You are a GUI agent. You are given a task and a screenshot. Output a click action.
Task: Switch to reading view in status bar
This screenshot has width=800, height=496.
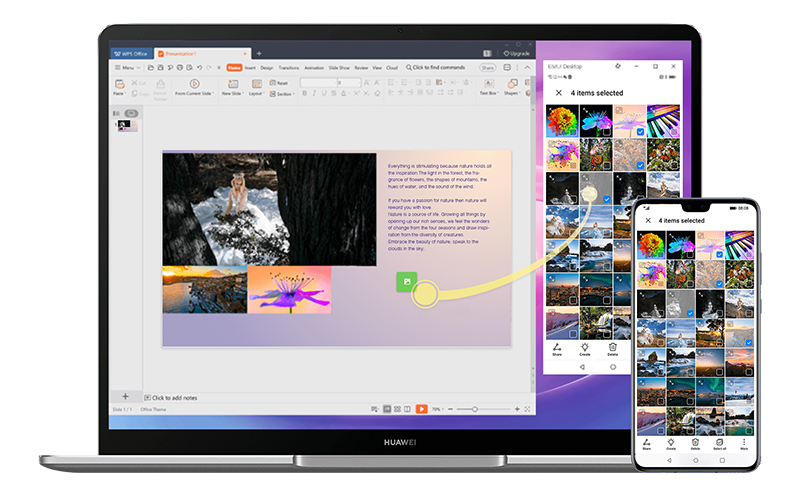coord(407,409)
